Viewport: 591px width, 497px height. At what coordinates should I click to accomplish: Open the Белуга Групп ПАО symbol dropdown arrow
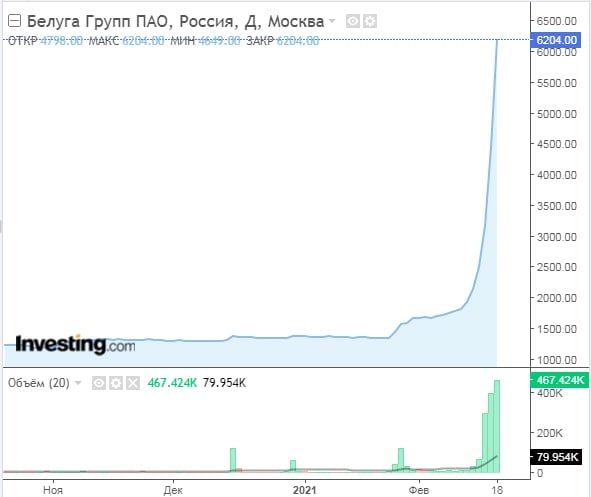click(x=332, y=21)
